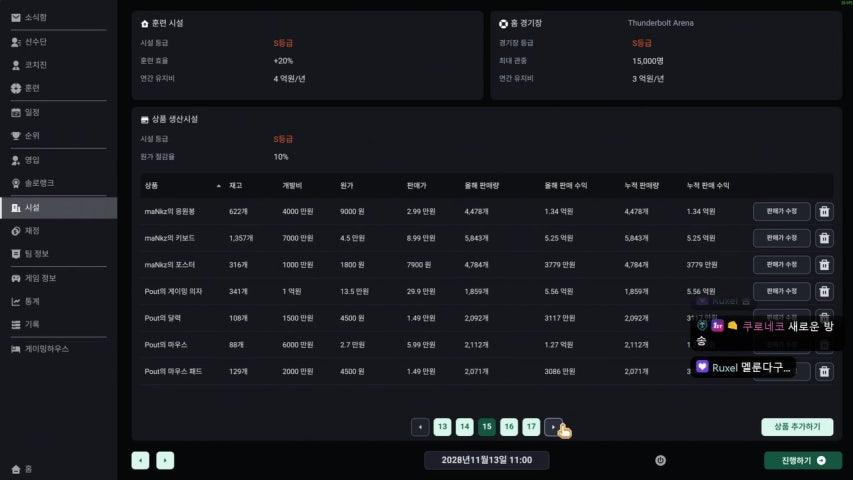The width and height of the screenshot is (853, 480).
Task: Open the 순위 trophy icon in sidebar
Action: coord(16,136)
